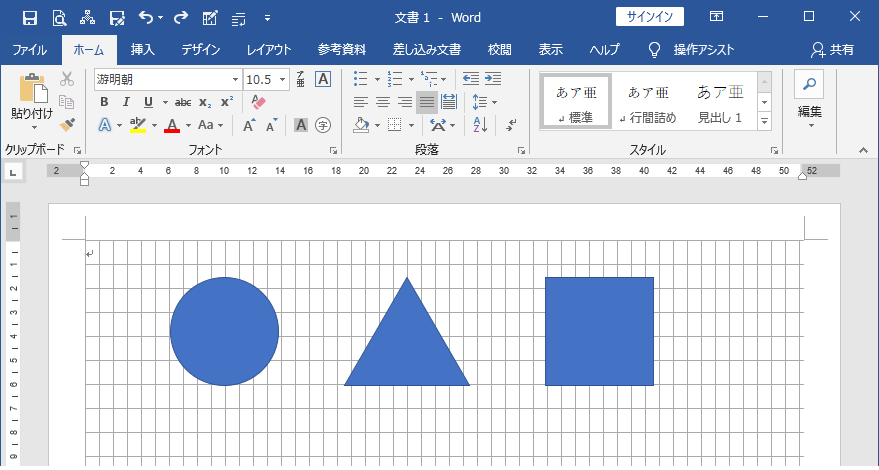Click the Increase Indent icon

point(493,79)
